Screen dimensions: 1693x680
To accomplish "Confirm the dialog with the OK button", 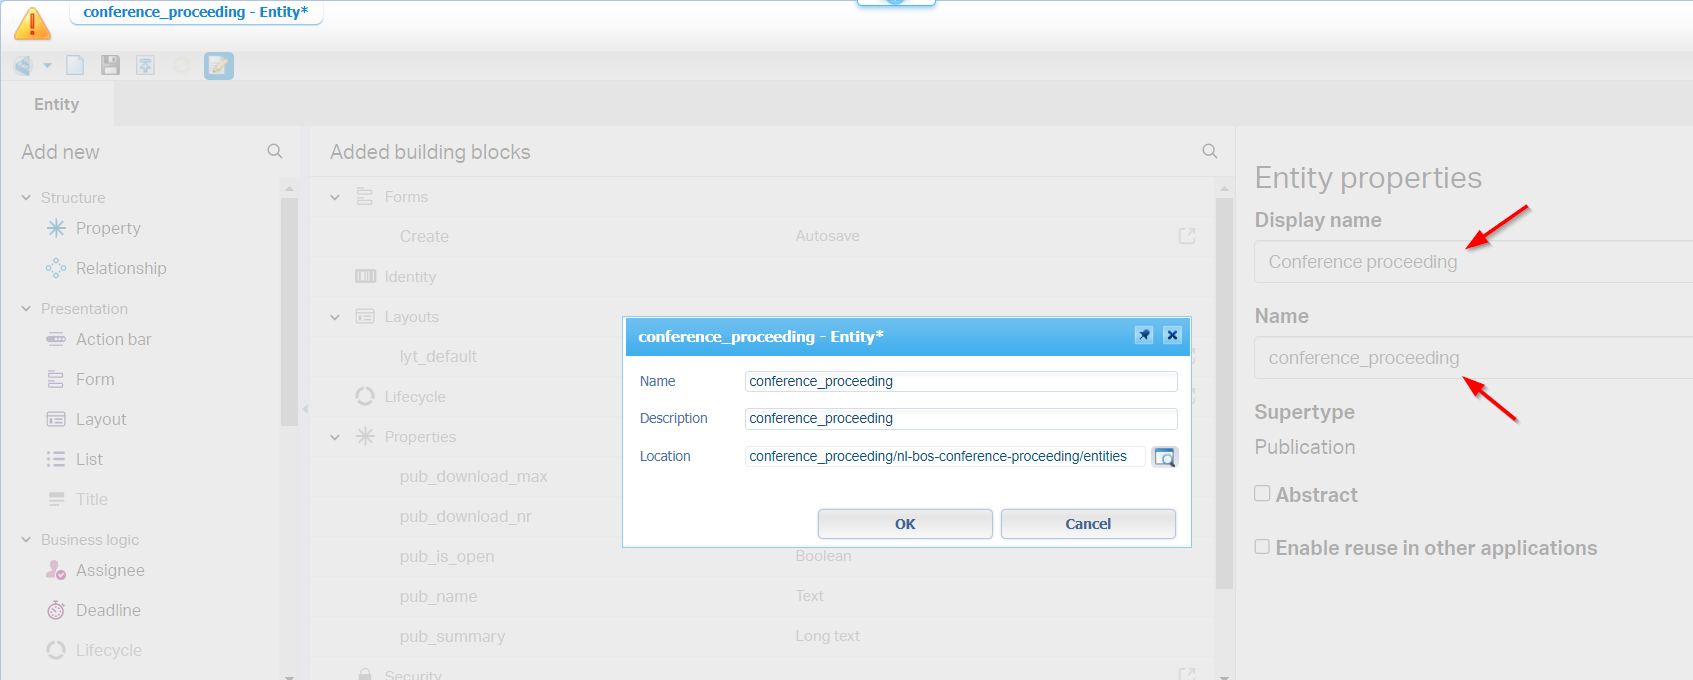I will point(904,524).
